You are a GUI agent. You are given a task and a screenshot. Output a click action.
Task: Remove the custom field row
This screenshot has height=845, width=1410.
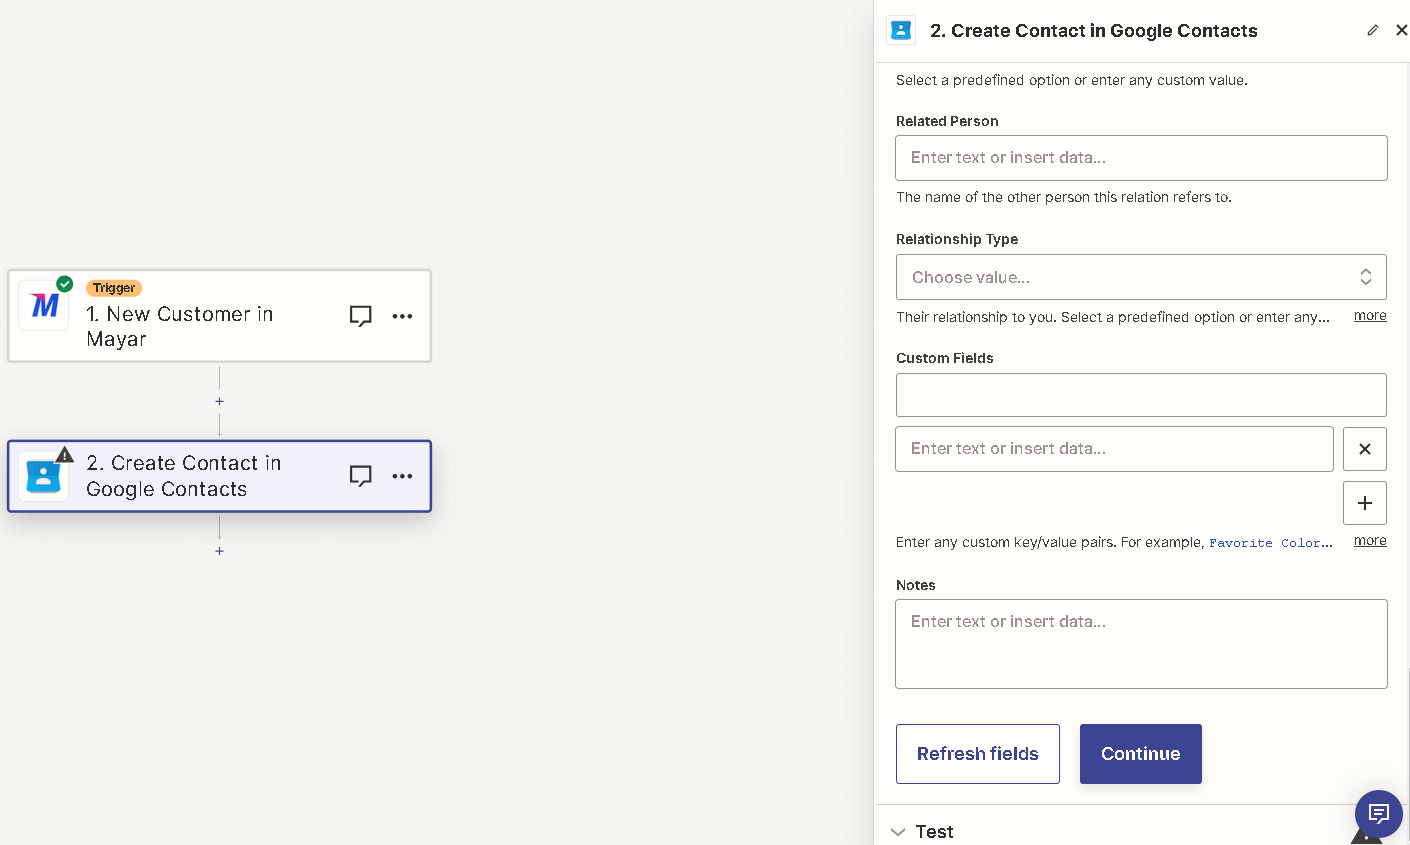click(x=1365, y=449)
